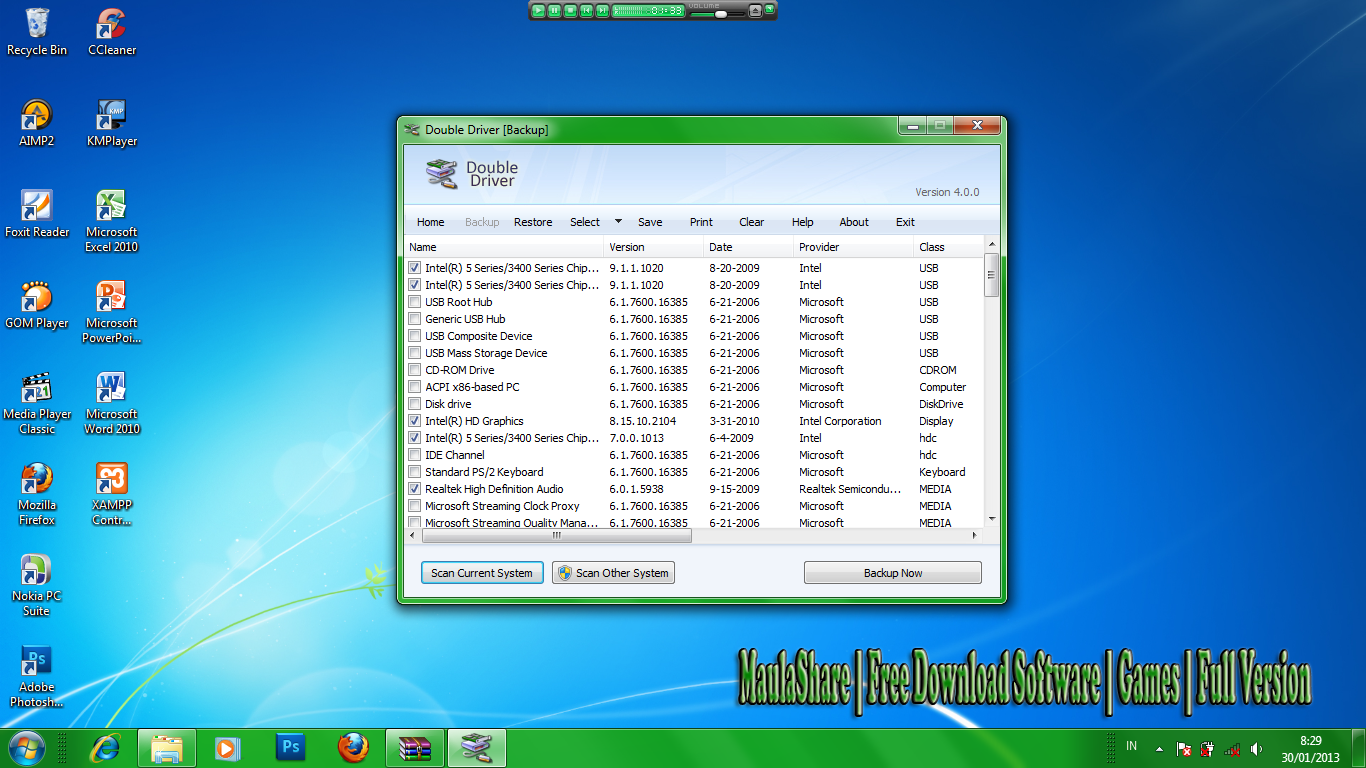Check the Standard PS/2 Keyboard checkbox
This screenshot has width=1366, height=768.
414,472
